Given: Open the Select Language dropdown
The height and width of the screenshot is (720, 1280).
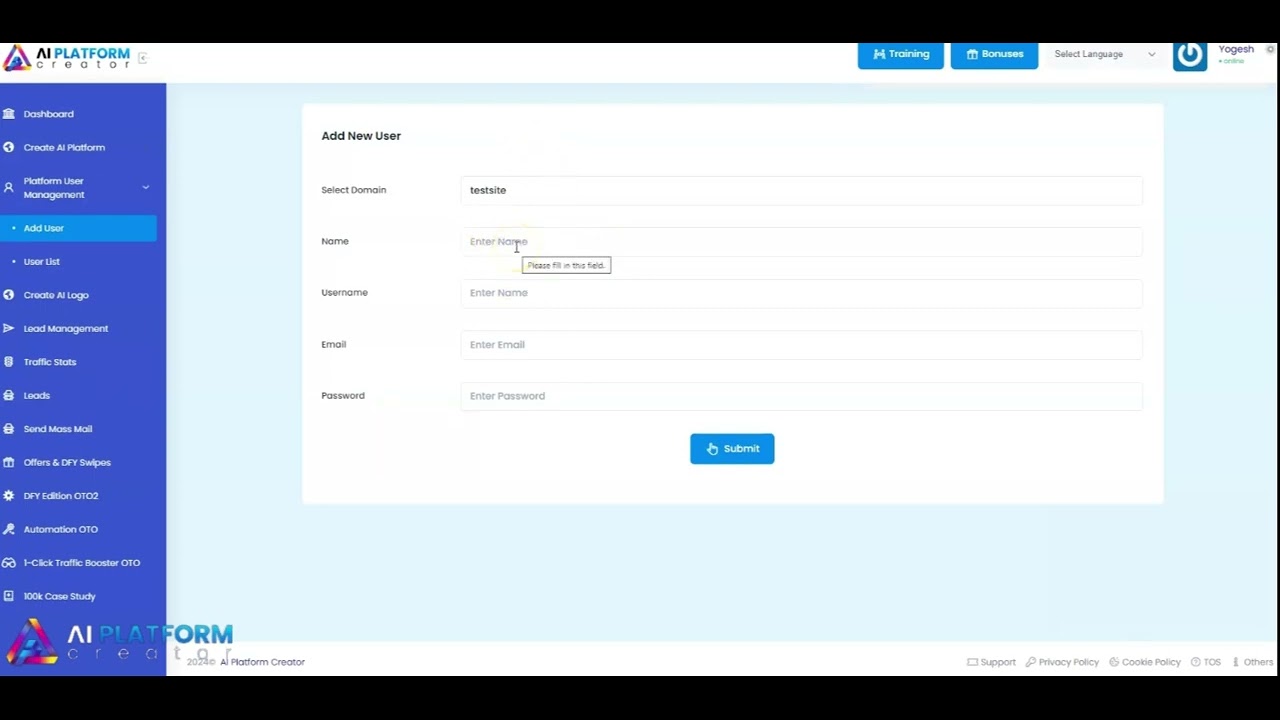Looking at the screenshot, I should click(x=1104, y=54).
